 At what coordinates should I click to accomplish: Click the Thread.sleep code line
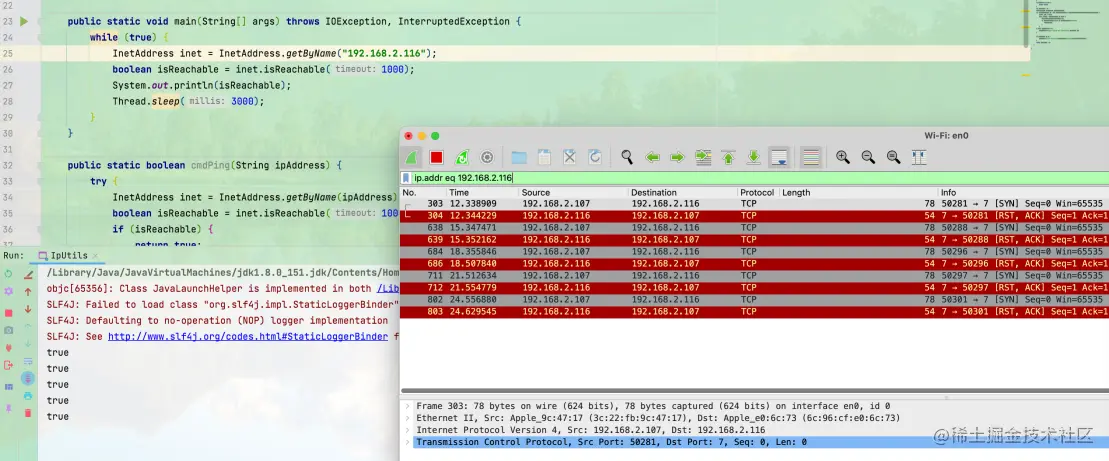point(188,101)
